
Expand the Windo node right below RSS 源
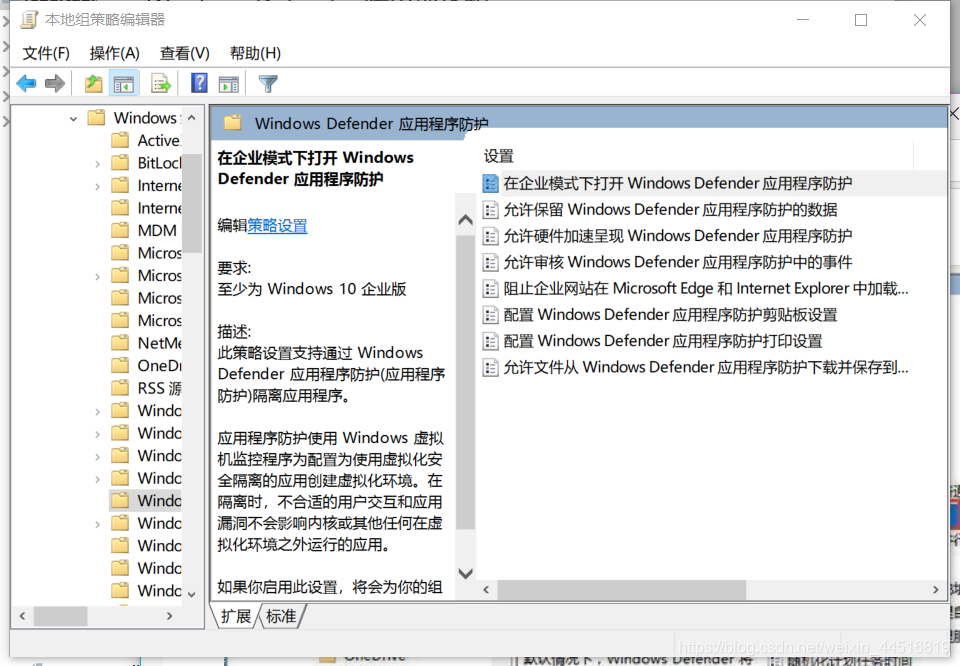(97, 411)
